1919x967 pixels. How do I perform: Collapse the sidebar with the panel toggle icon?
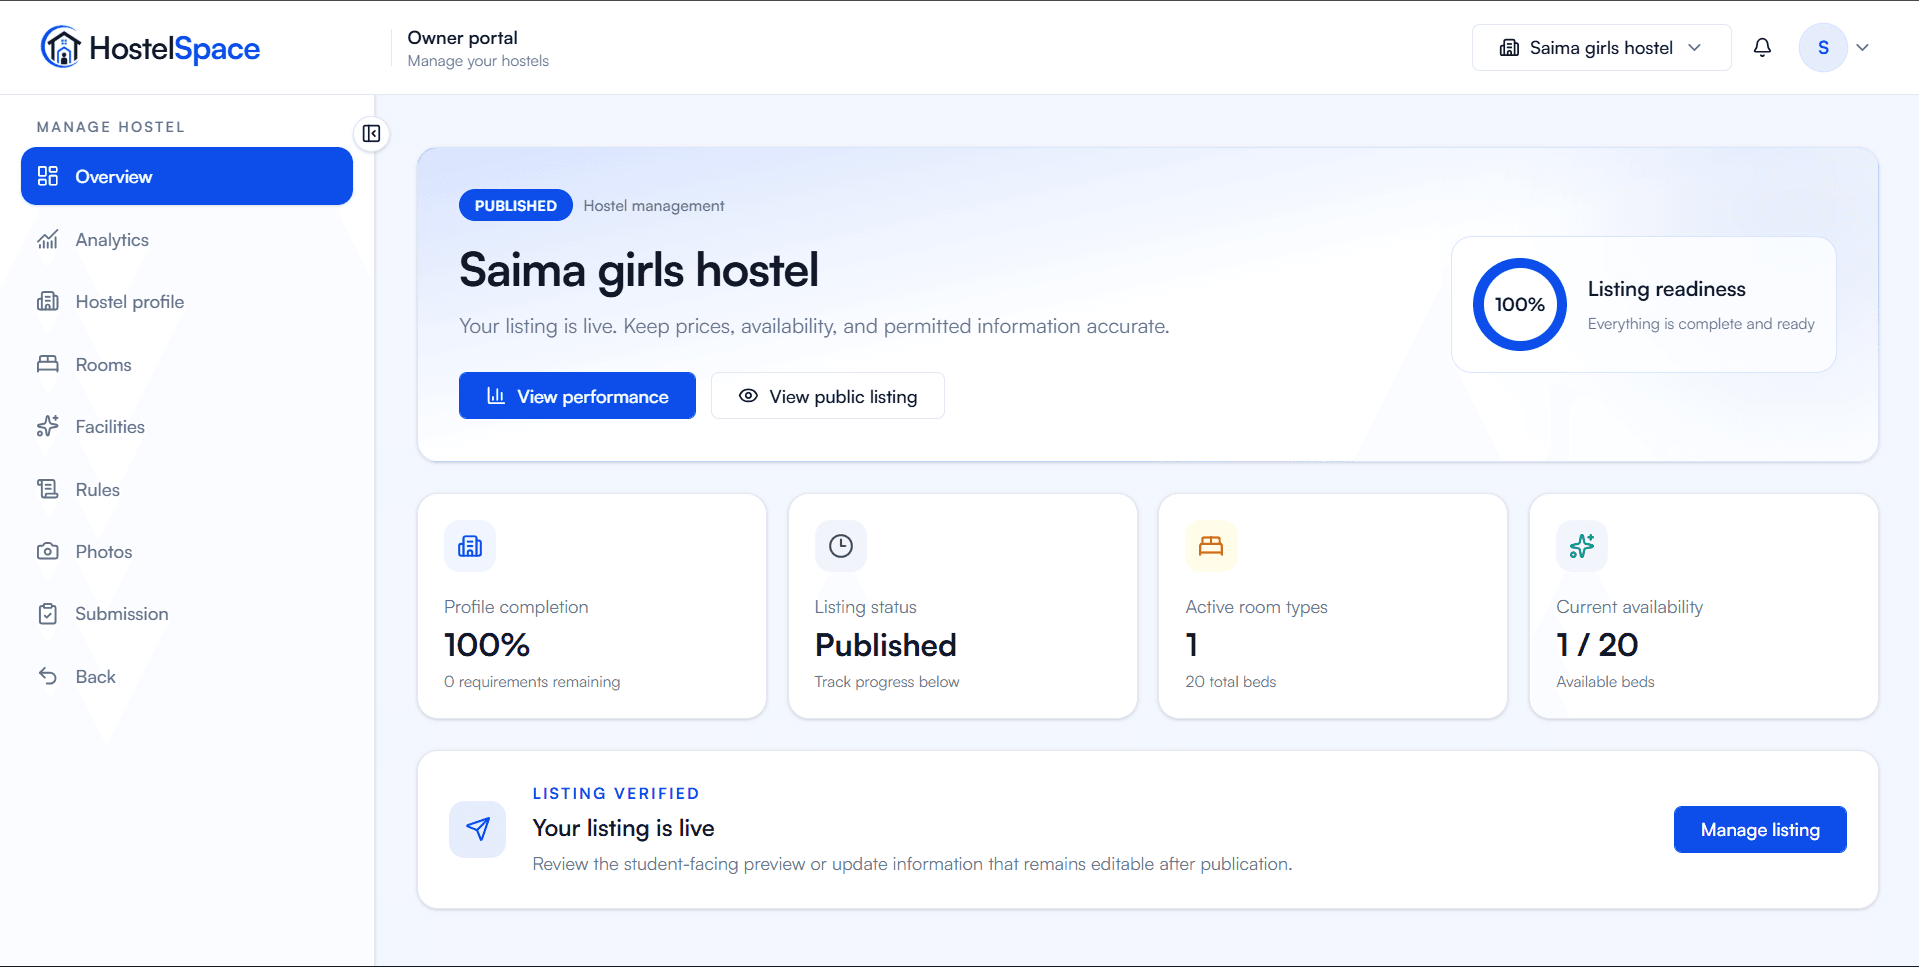point(371,134)
